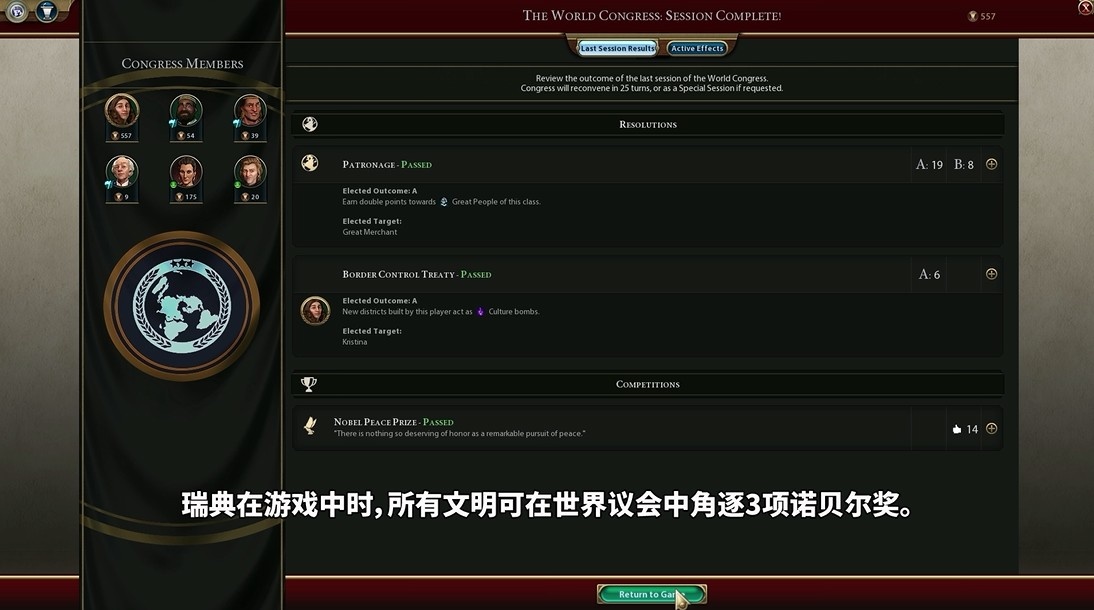Expand the Patronage resolution details

(x=991, y=164)
